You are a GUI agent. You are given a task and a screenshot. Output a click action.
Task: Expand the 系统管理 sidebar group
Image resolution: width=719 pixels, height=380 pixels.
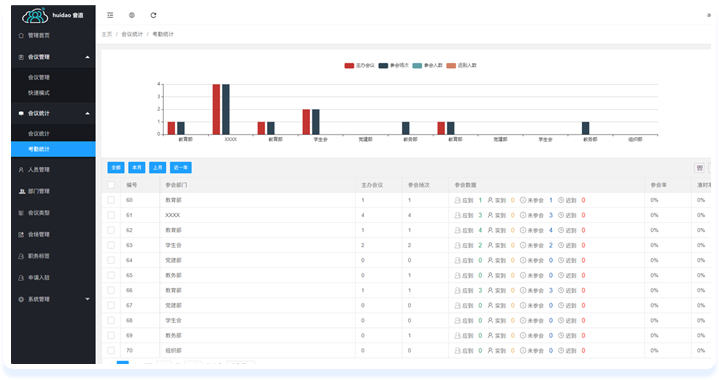point(87,299)
